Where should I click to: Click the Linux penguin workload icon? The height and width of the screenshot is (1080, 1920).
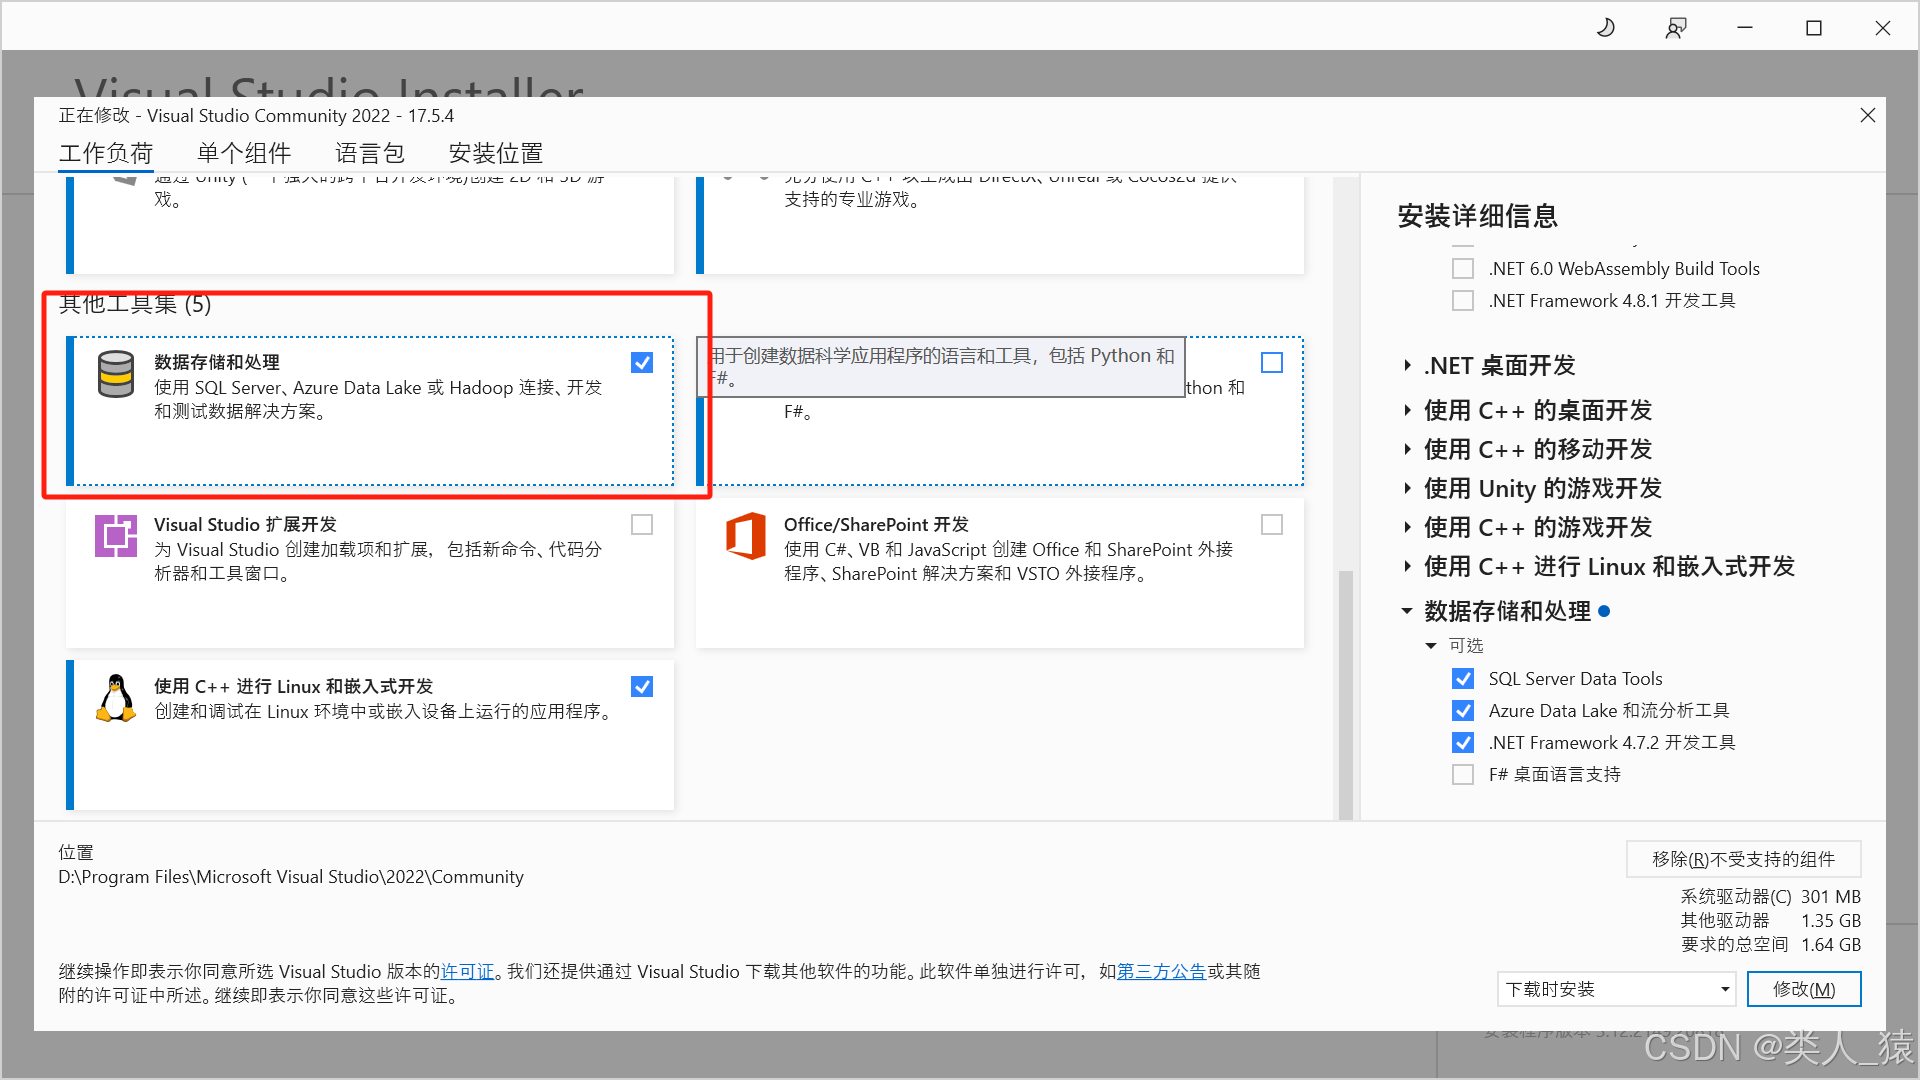pyautogui.click(x=116, y=698)
